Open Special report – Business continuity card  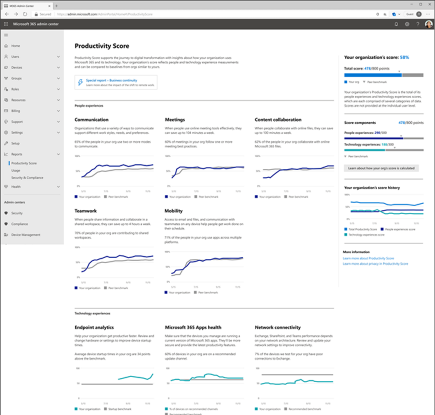[116, 82]
